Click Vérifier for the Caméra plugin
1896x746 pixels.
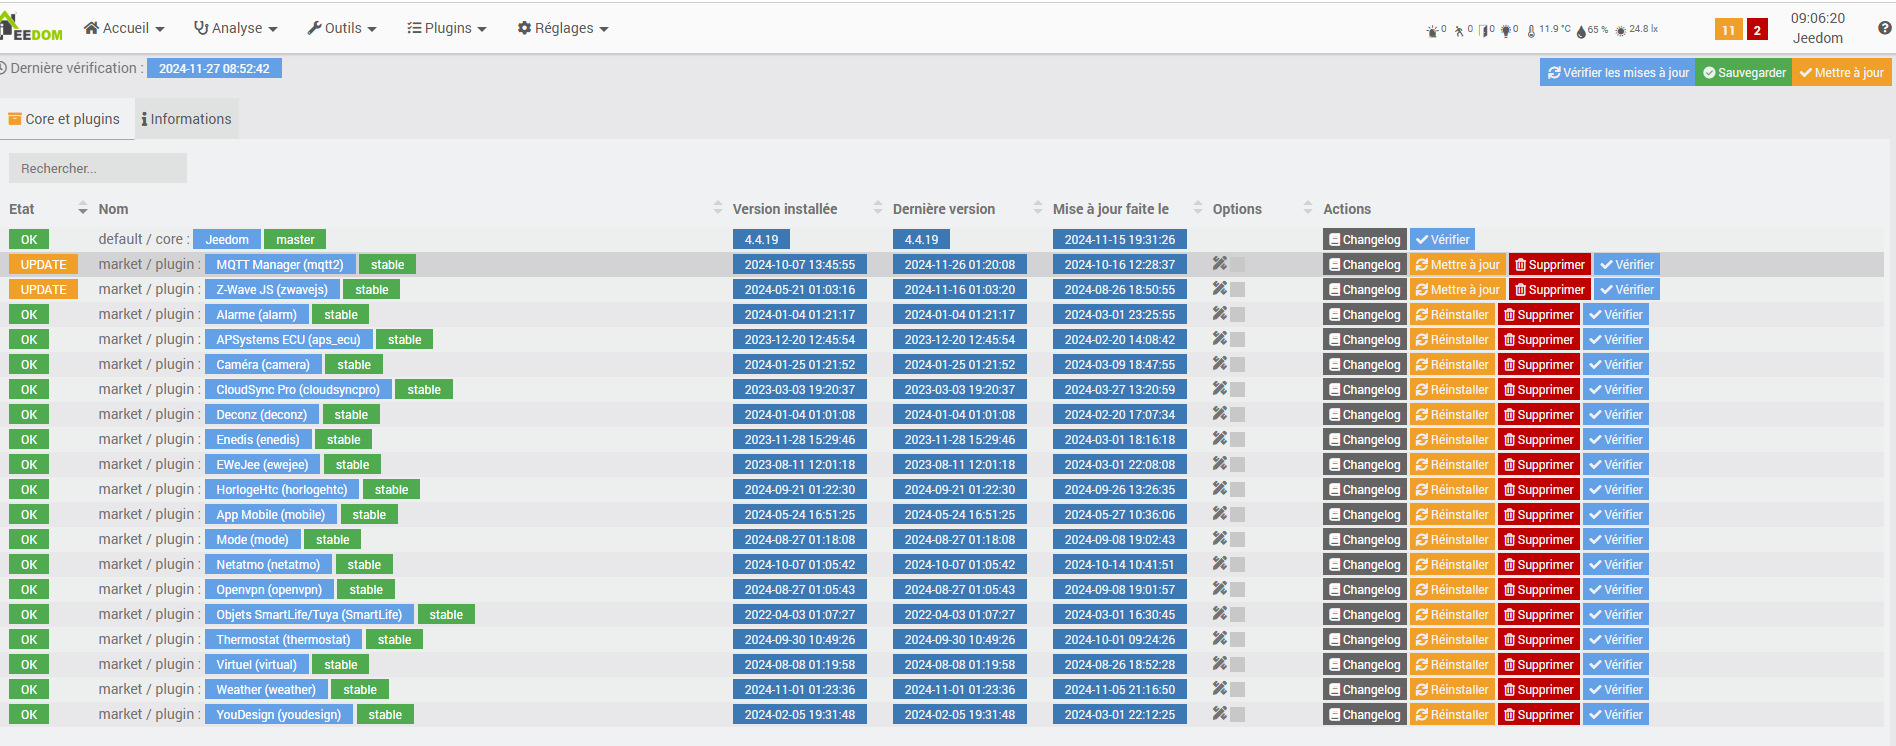click(1616, 364)
